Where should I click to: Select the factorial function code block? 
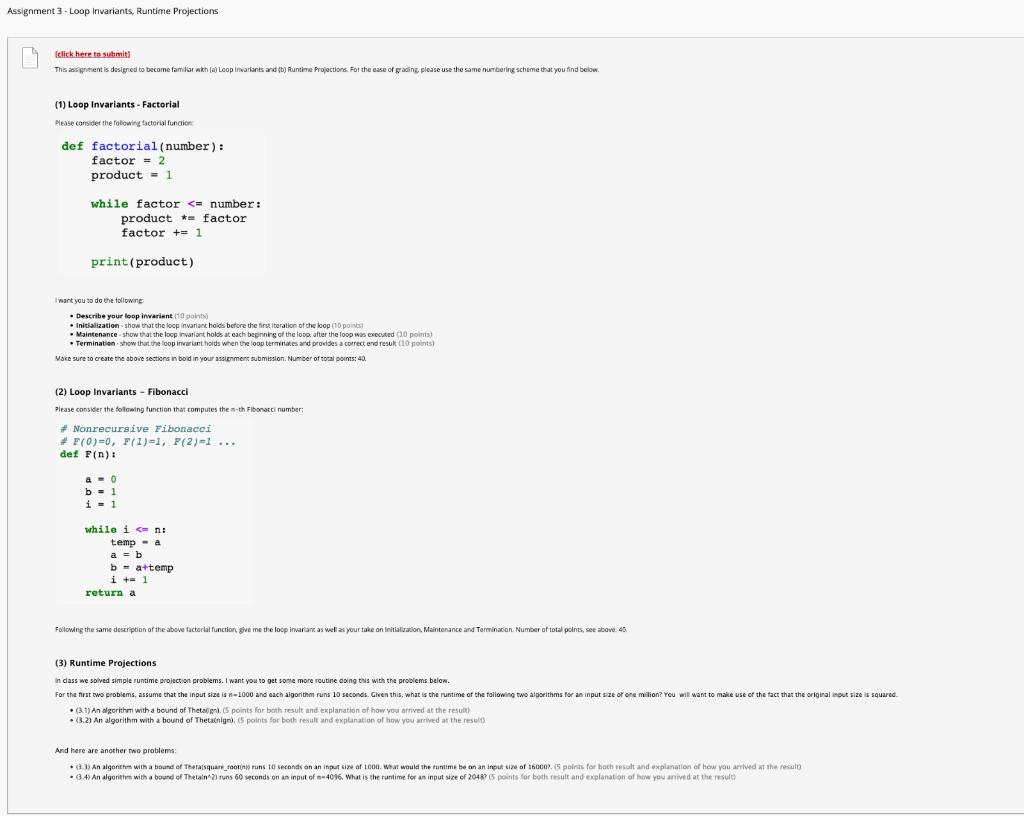(x=160, y=203)
